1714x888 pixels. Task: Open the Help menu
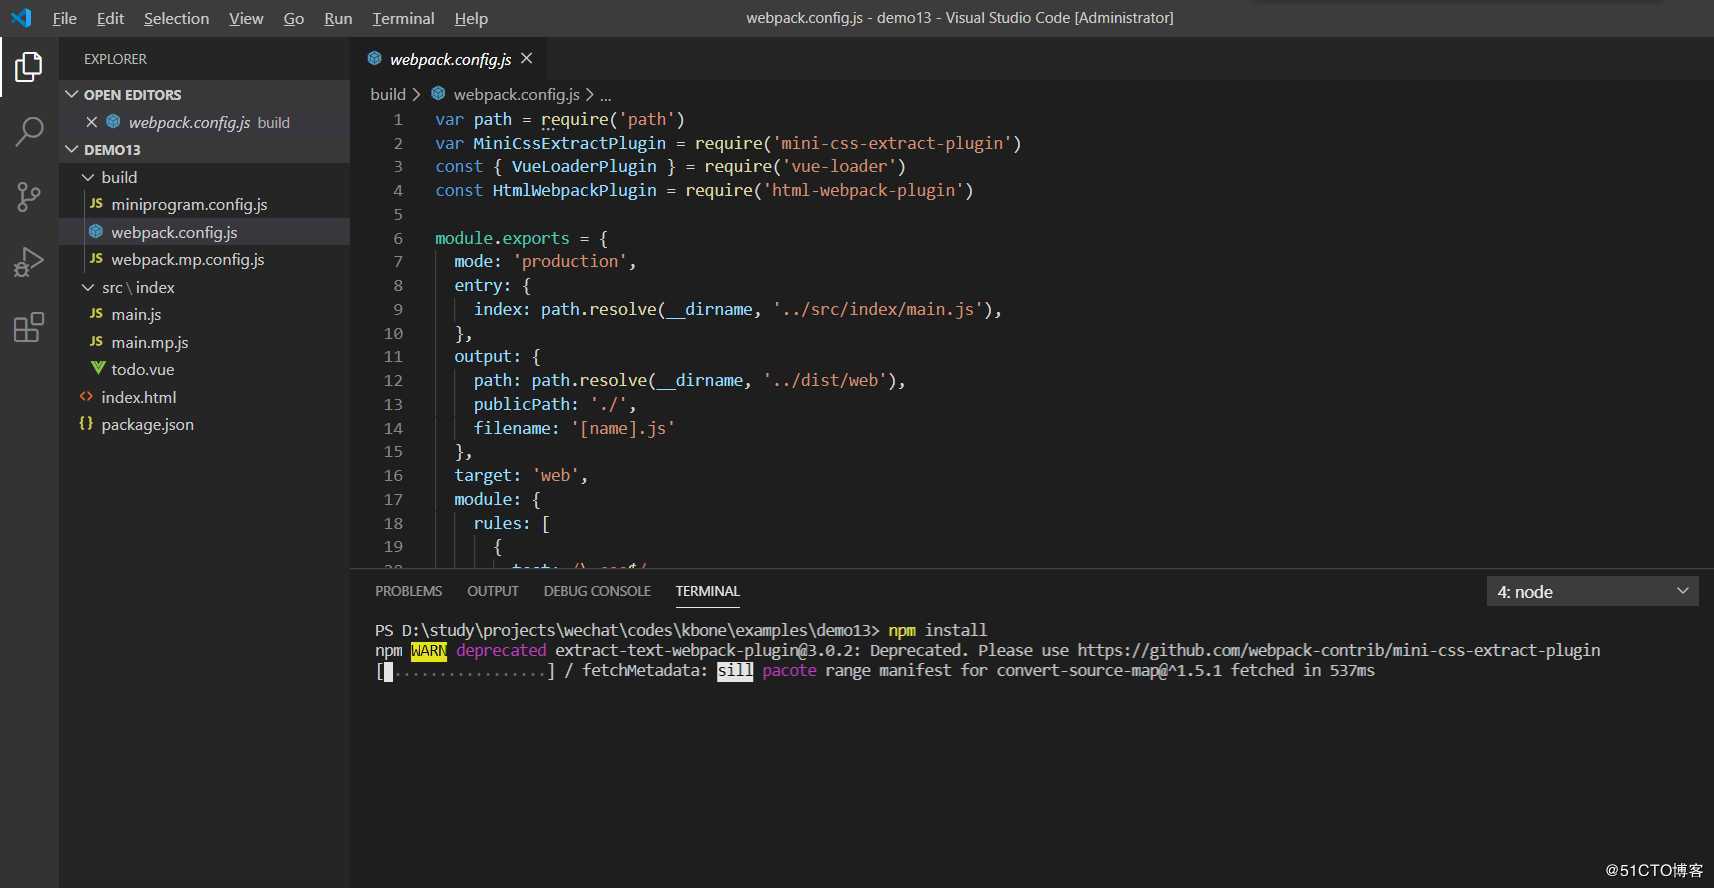[x=471, y=18]
